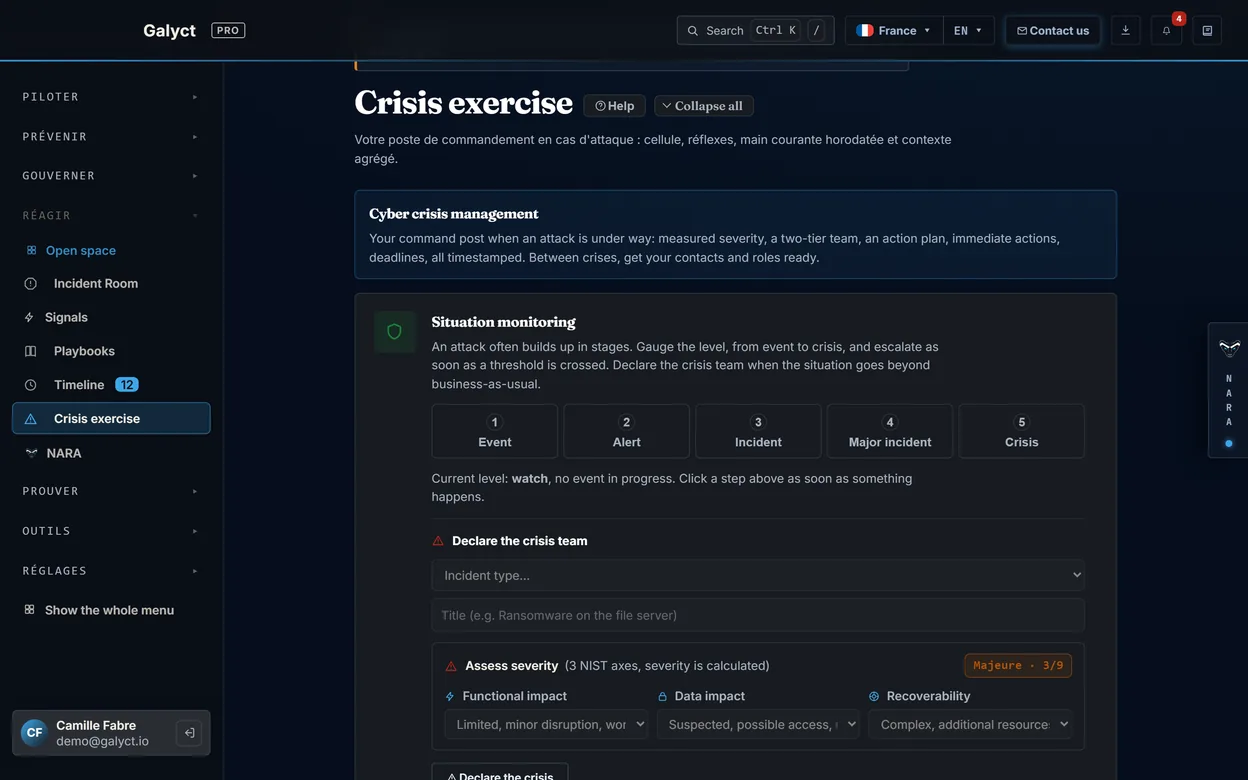Click the Functional impact lightning icon

tap(450, 696)
